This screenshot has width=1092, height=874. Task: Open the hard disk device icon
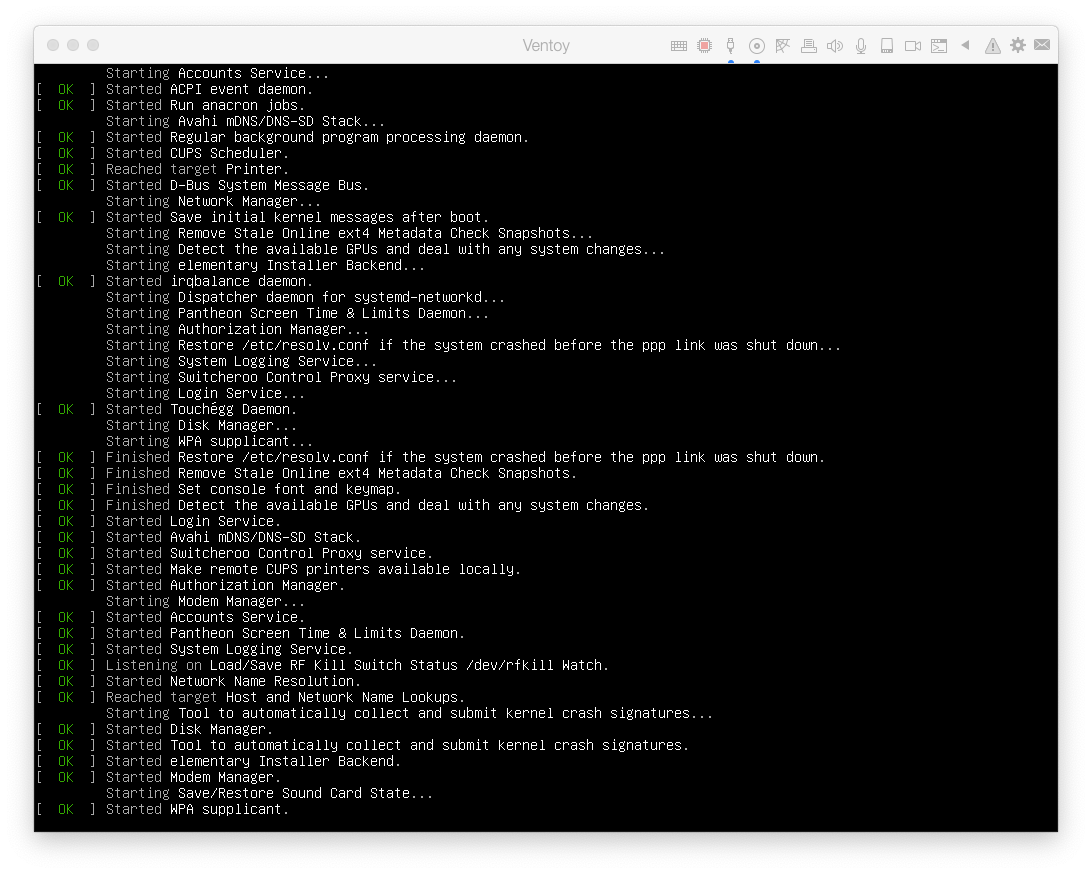pyautogui.click(x=886, y=46)
